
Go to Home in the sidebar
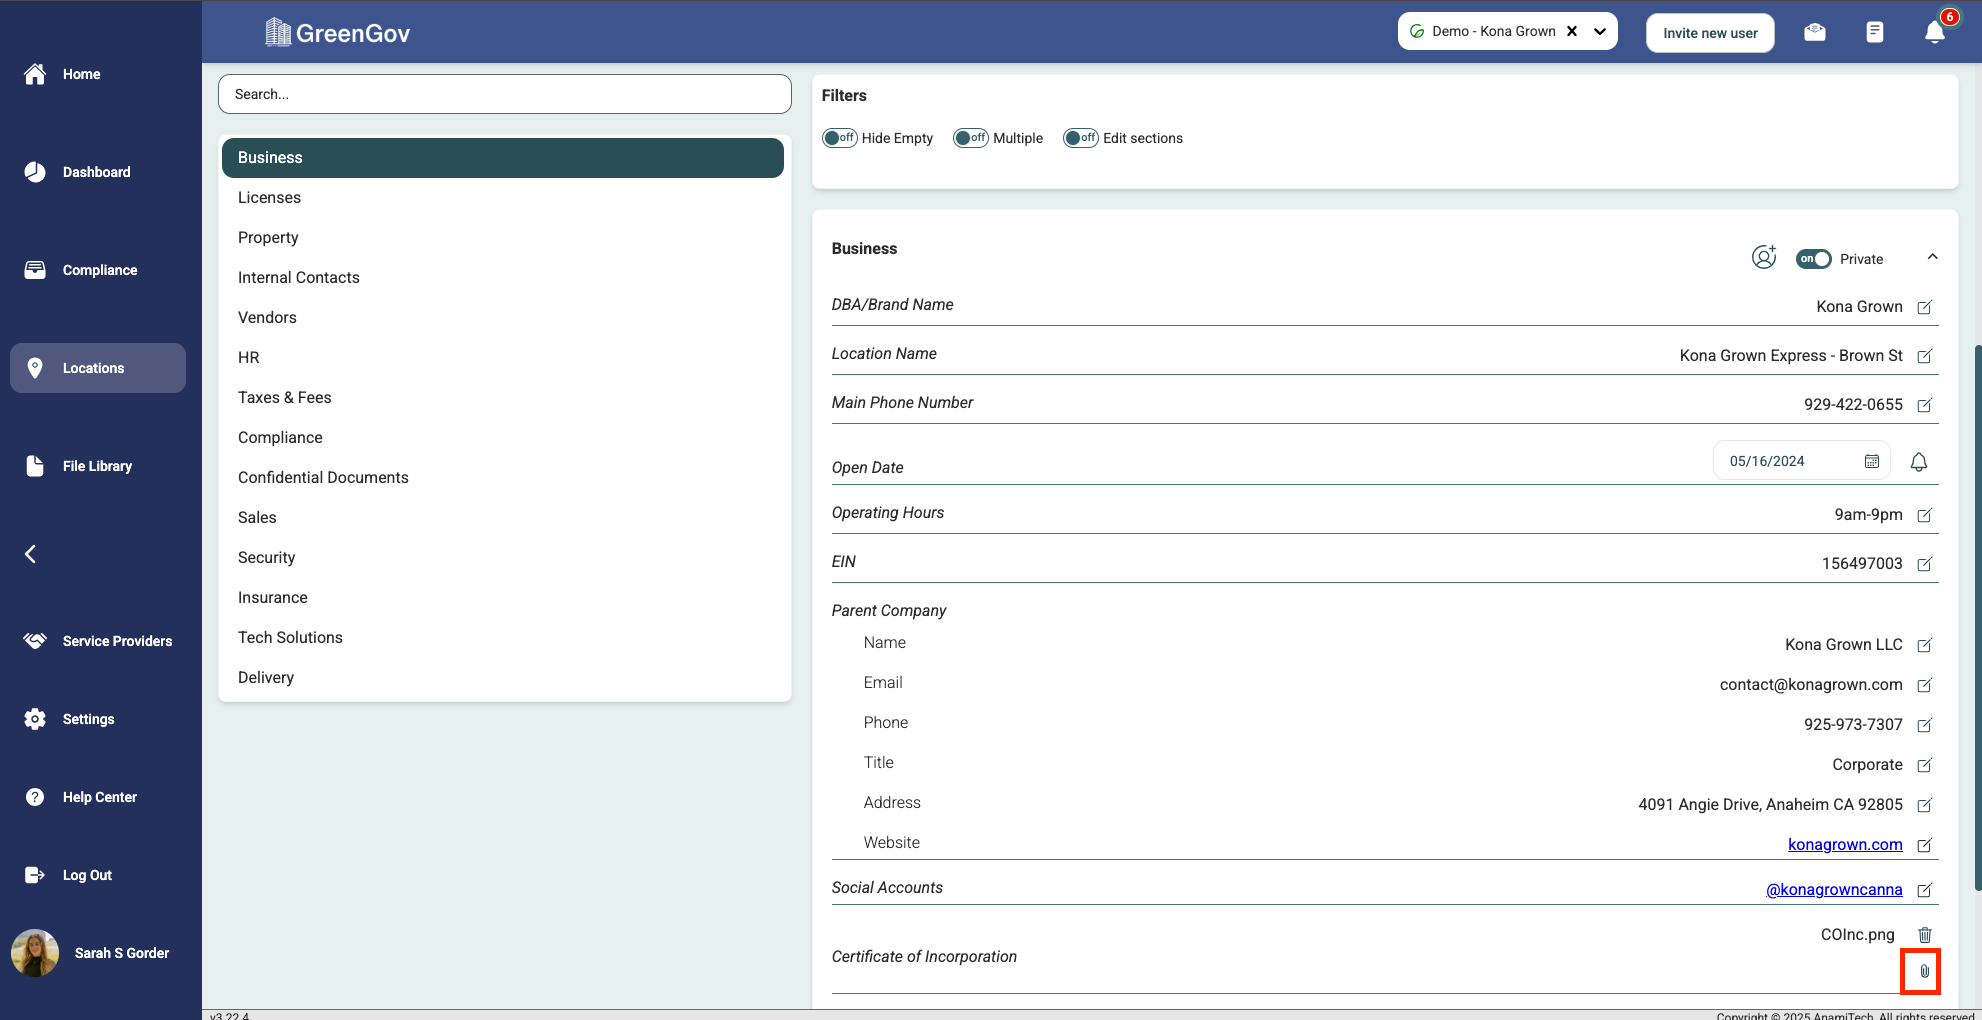tap(98, 74)
